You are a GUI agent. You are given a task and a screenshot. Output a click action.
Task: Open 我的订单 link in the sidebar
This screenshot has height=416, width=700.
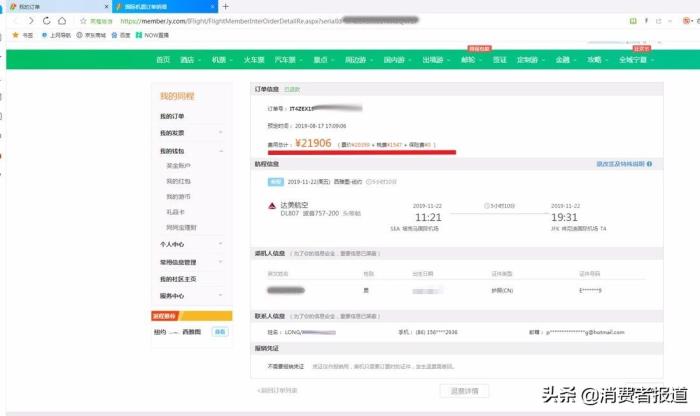pos(173,116)
